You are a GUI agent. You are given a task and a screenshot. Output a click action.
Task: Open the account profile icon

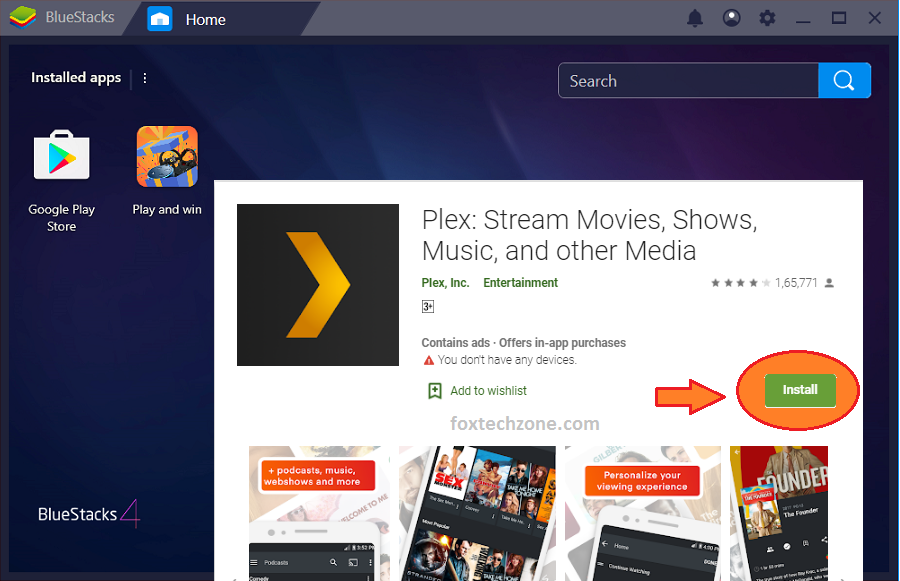tap(731, 18)
